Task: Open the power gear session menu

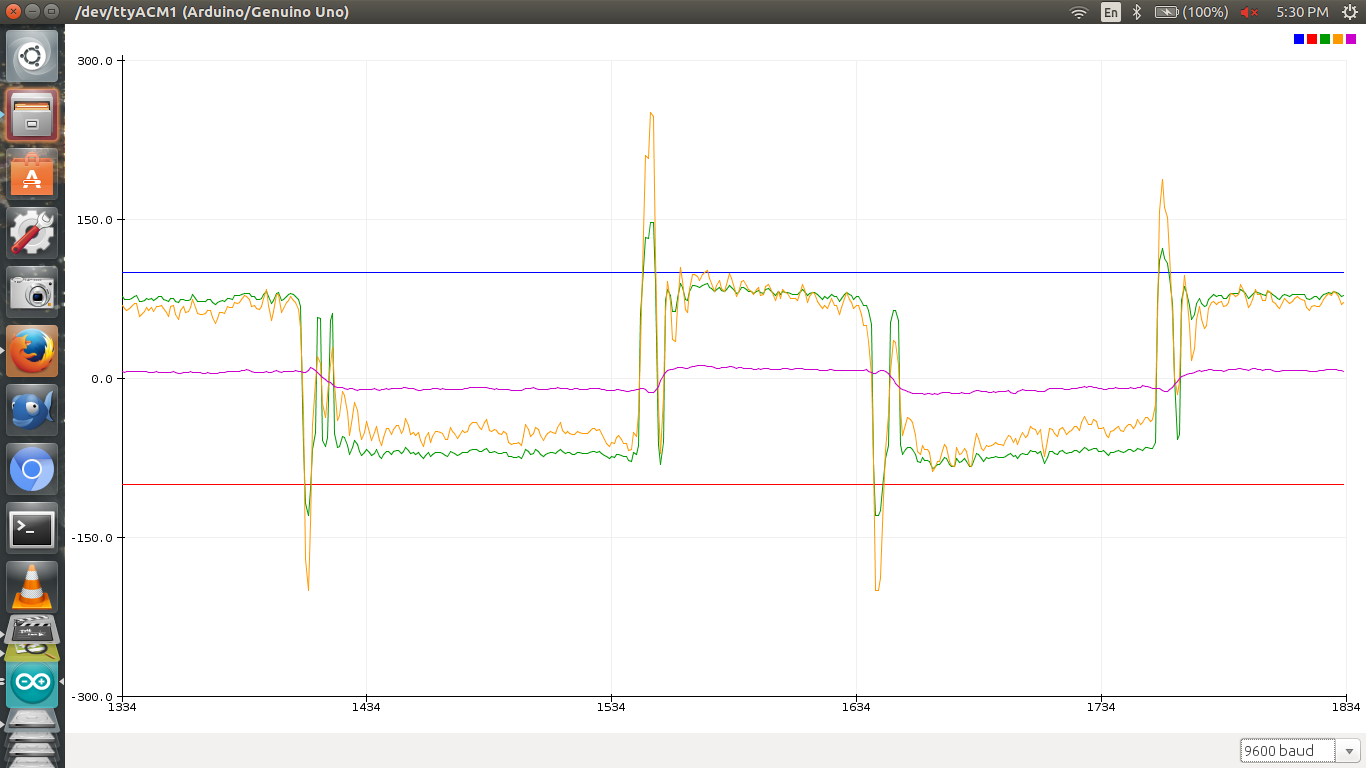Action: [1349, 12]
